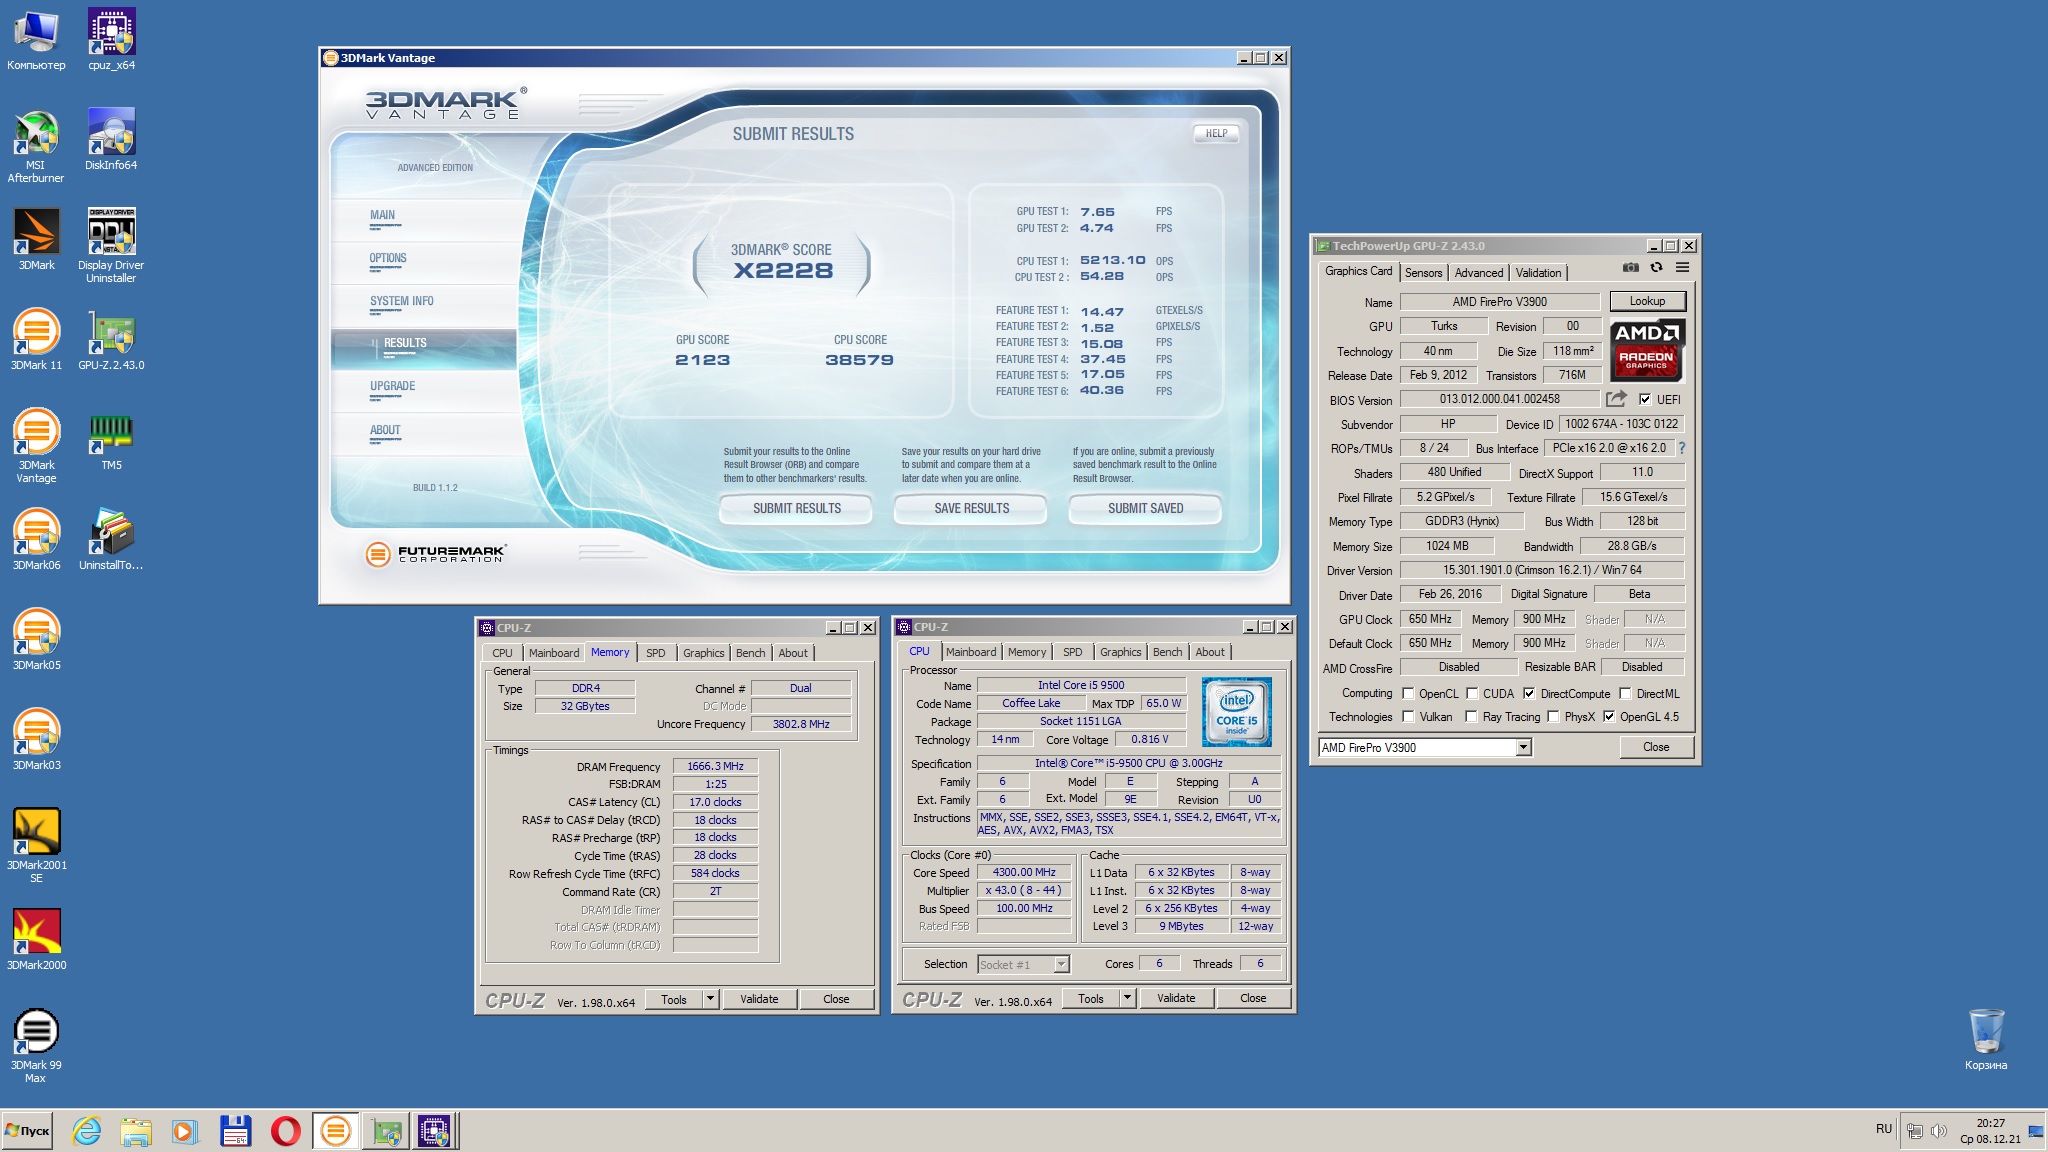Click the Bus Interface question mark

pyautogui.click(x=1681, y=448)
